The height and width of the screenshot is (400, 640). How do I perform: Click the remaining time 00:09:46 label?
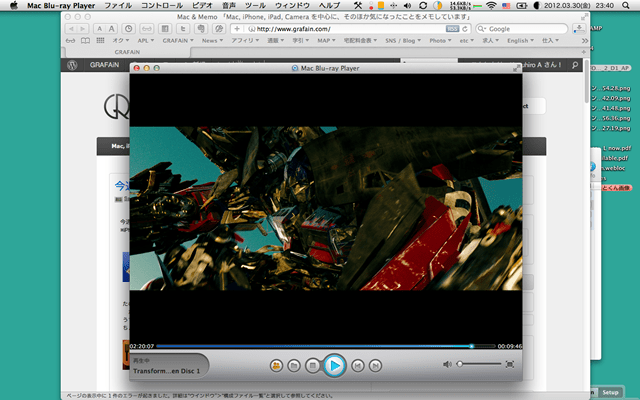(x=509, y=346)
